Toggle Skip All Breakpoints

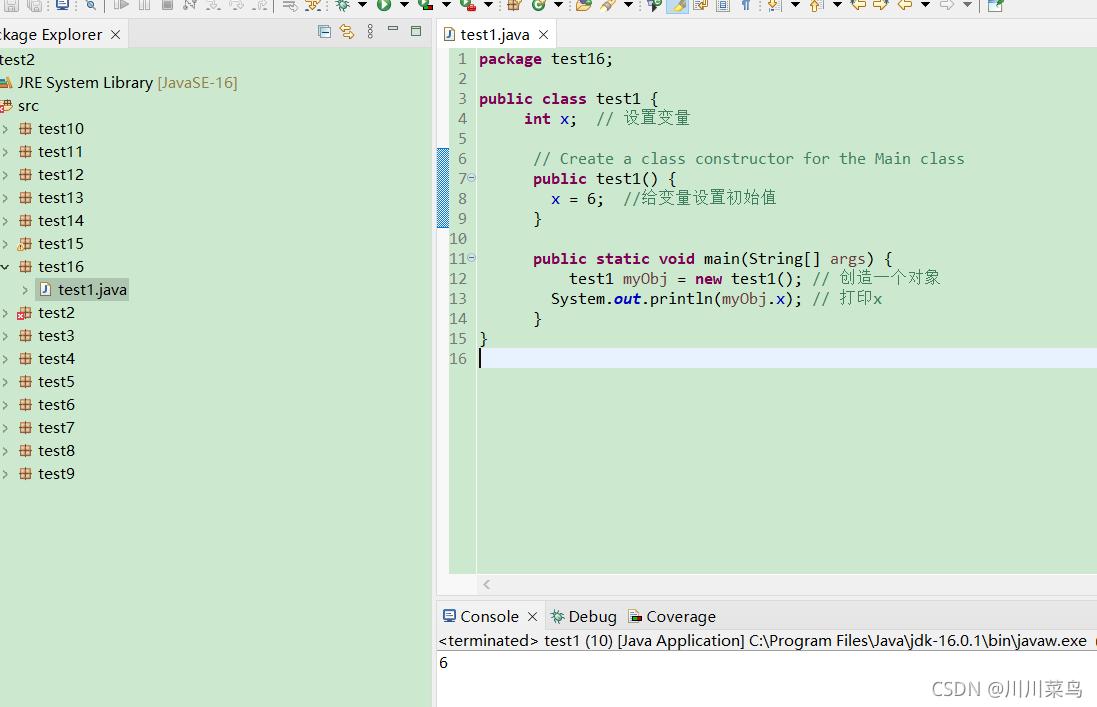(91, 5)
